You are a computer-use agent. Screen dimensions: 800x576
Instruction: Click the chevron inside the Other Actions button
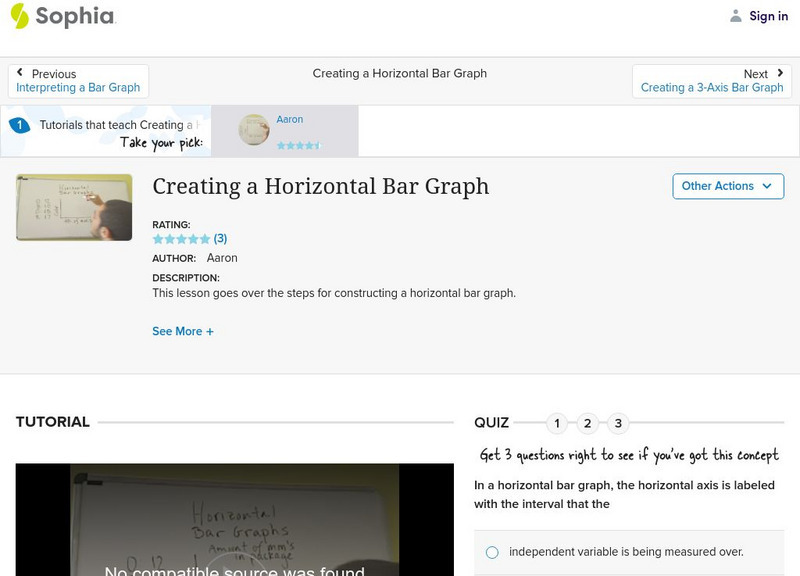click(766, 186)
